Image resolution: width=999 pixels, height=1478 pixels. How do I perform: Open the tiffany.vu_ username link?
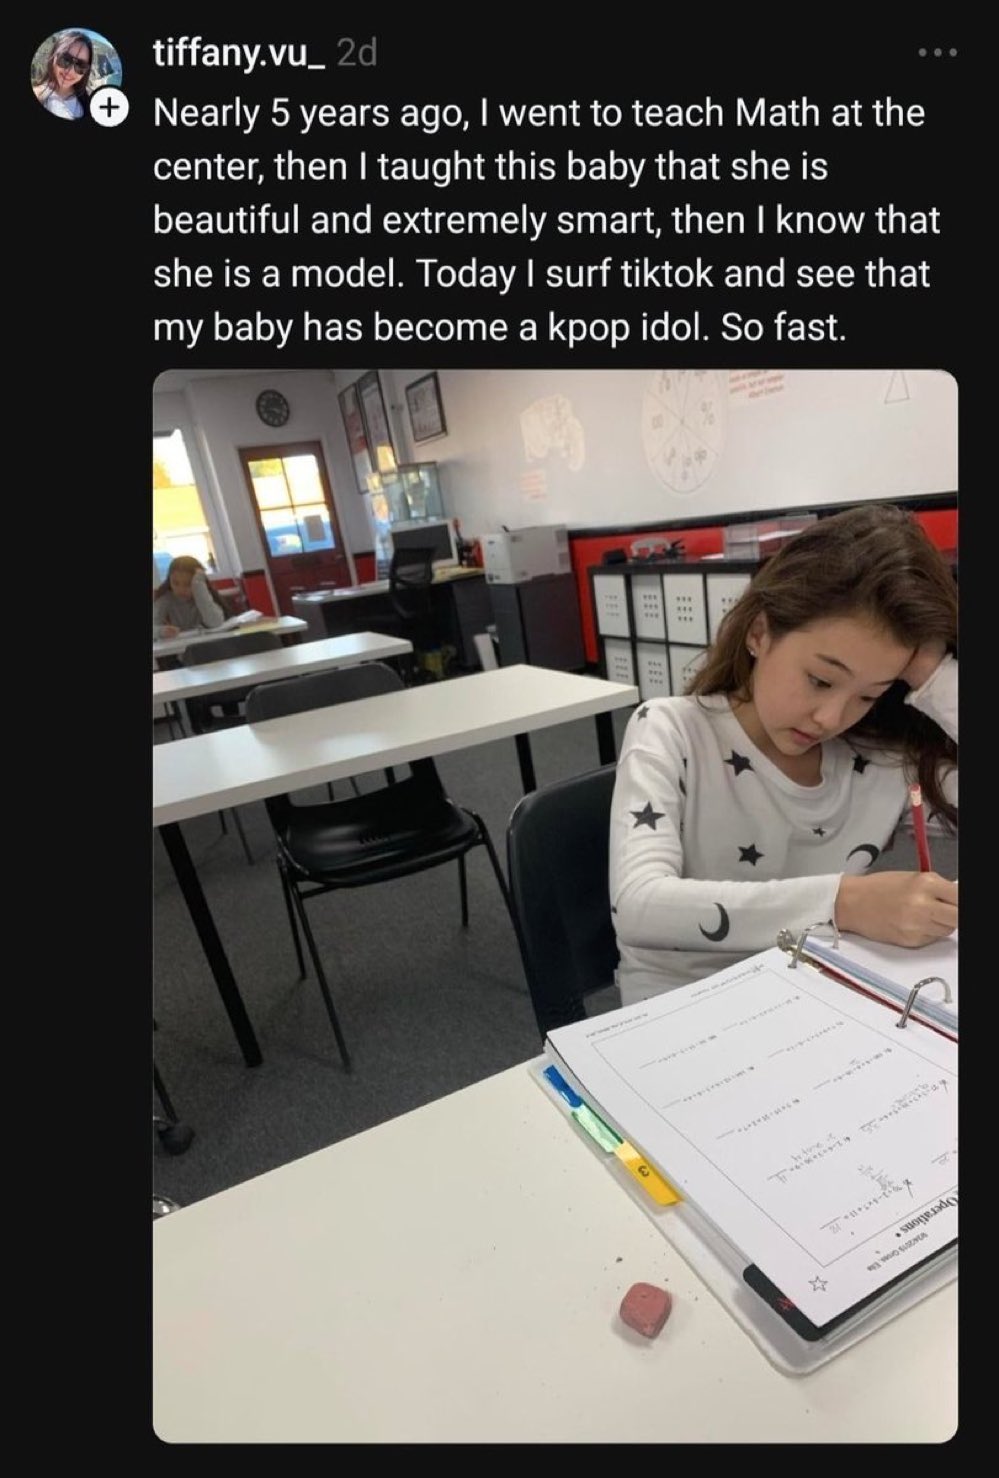[239, 53]
